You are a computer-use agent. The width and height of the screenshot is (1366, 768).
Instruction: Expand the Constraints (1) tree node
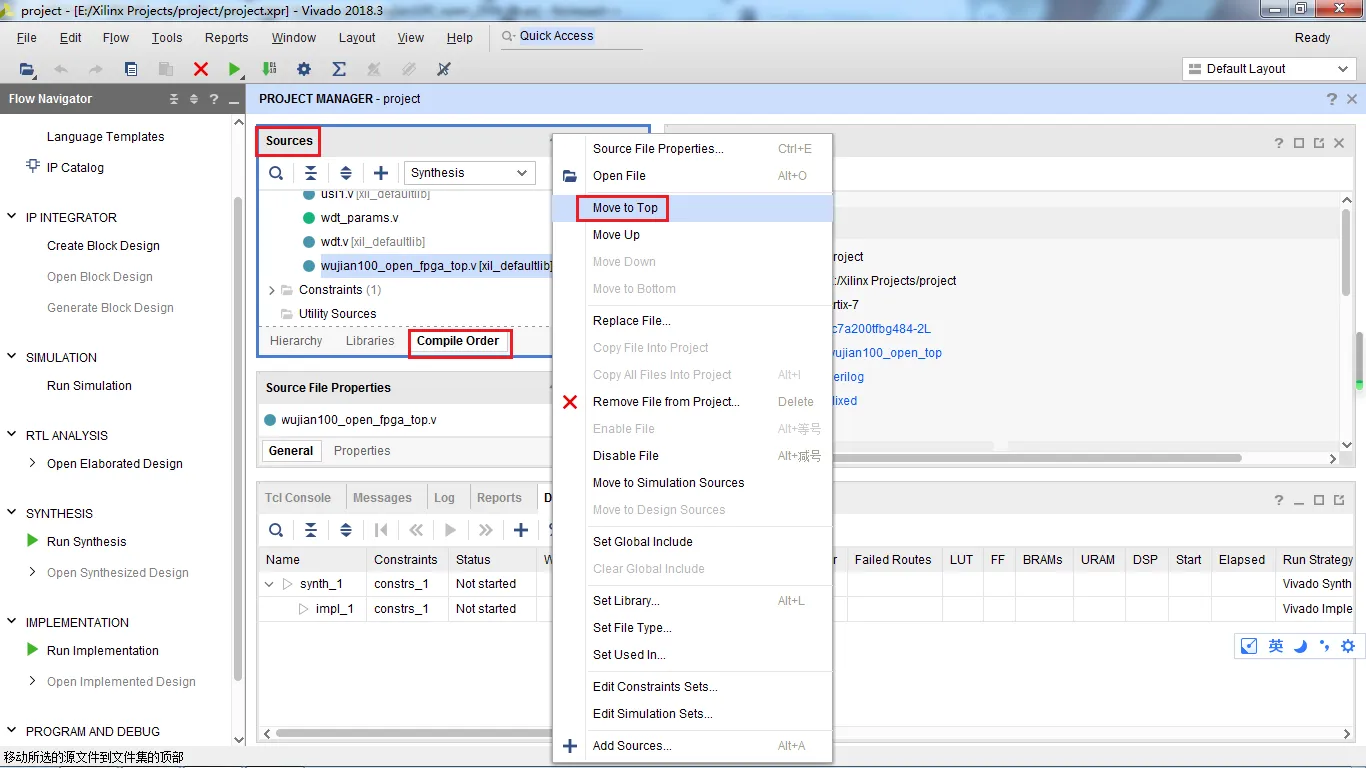tap(272, 290)
